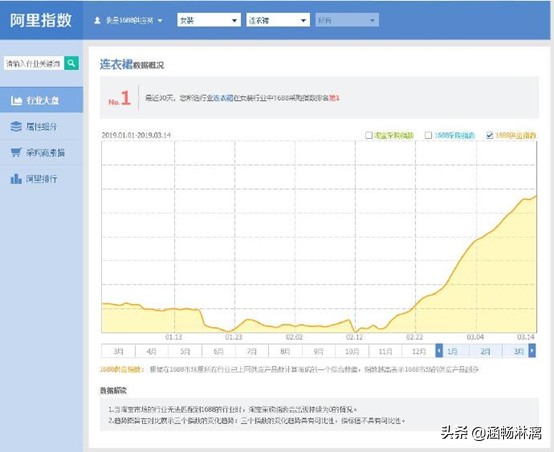This screenshot has width=554, height=452.
Task: Click the 阿里指数 logo
Action: (x=41, y=20)
